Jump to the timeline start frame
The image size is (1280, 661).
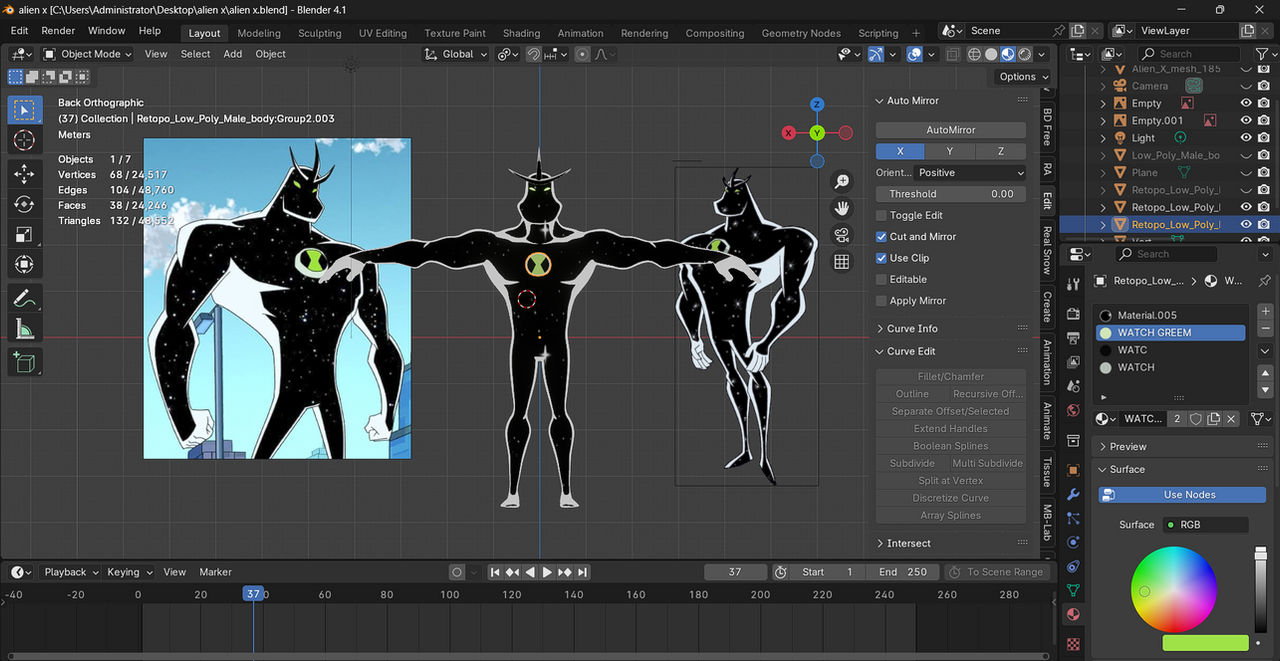click(494, 572)
